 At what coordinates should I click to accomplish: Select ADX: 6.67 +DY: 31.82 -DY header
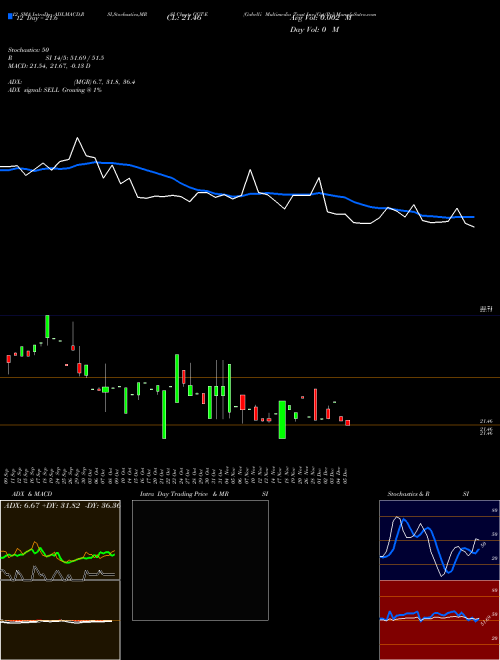point(61,505)
